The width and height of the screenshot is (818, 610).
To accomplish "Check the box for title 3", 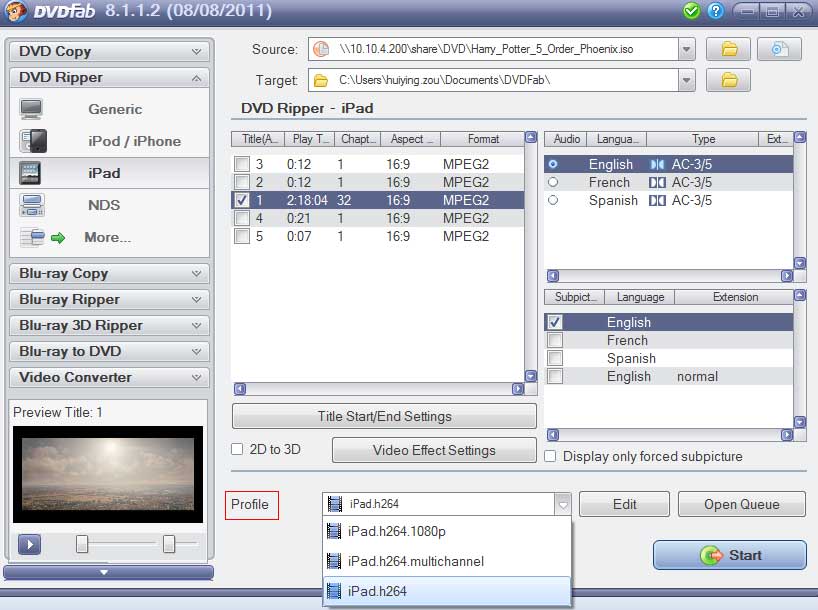I will click(x=242, y=164).
